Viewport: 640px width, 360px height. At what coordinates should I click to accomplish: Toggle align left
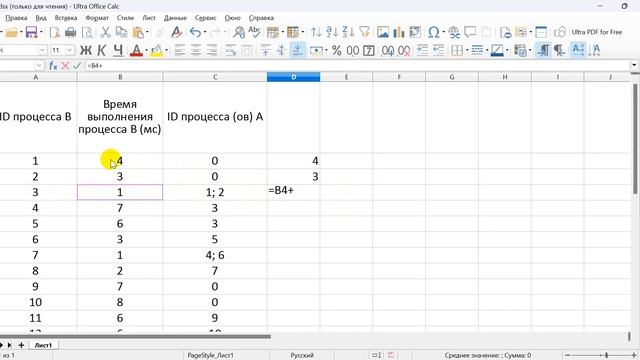[179, 50]
